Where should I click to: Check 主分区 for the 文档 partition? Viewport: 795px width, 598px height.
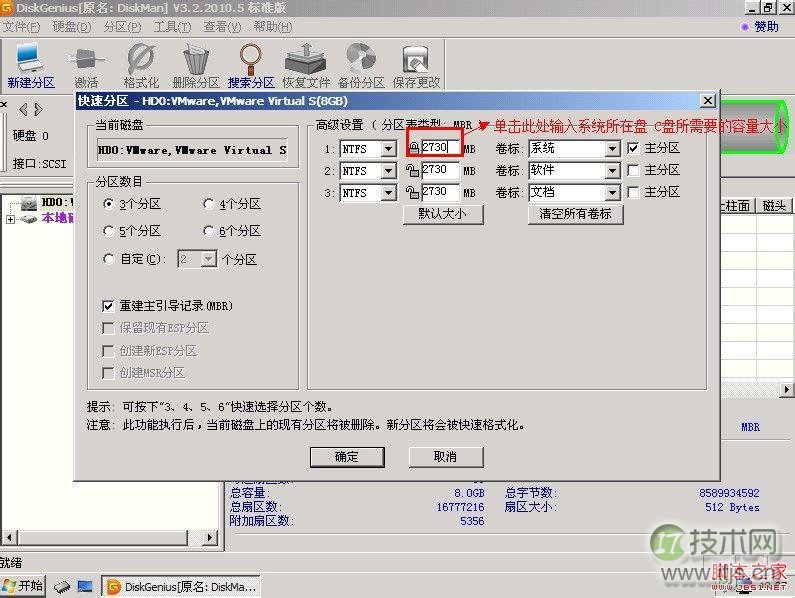(633, 192)
